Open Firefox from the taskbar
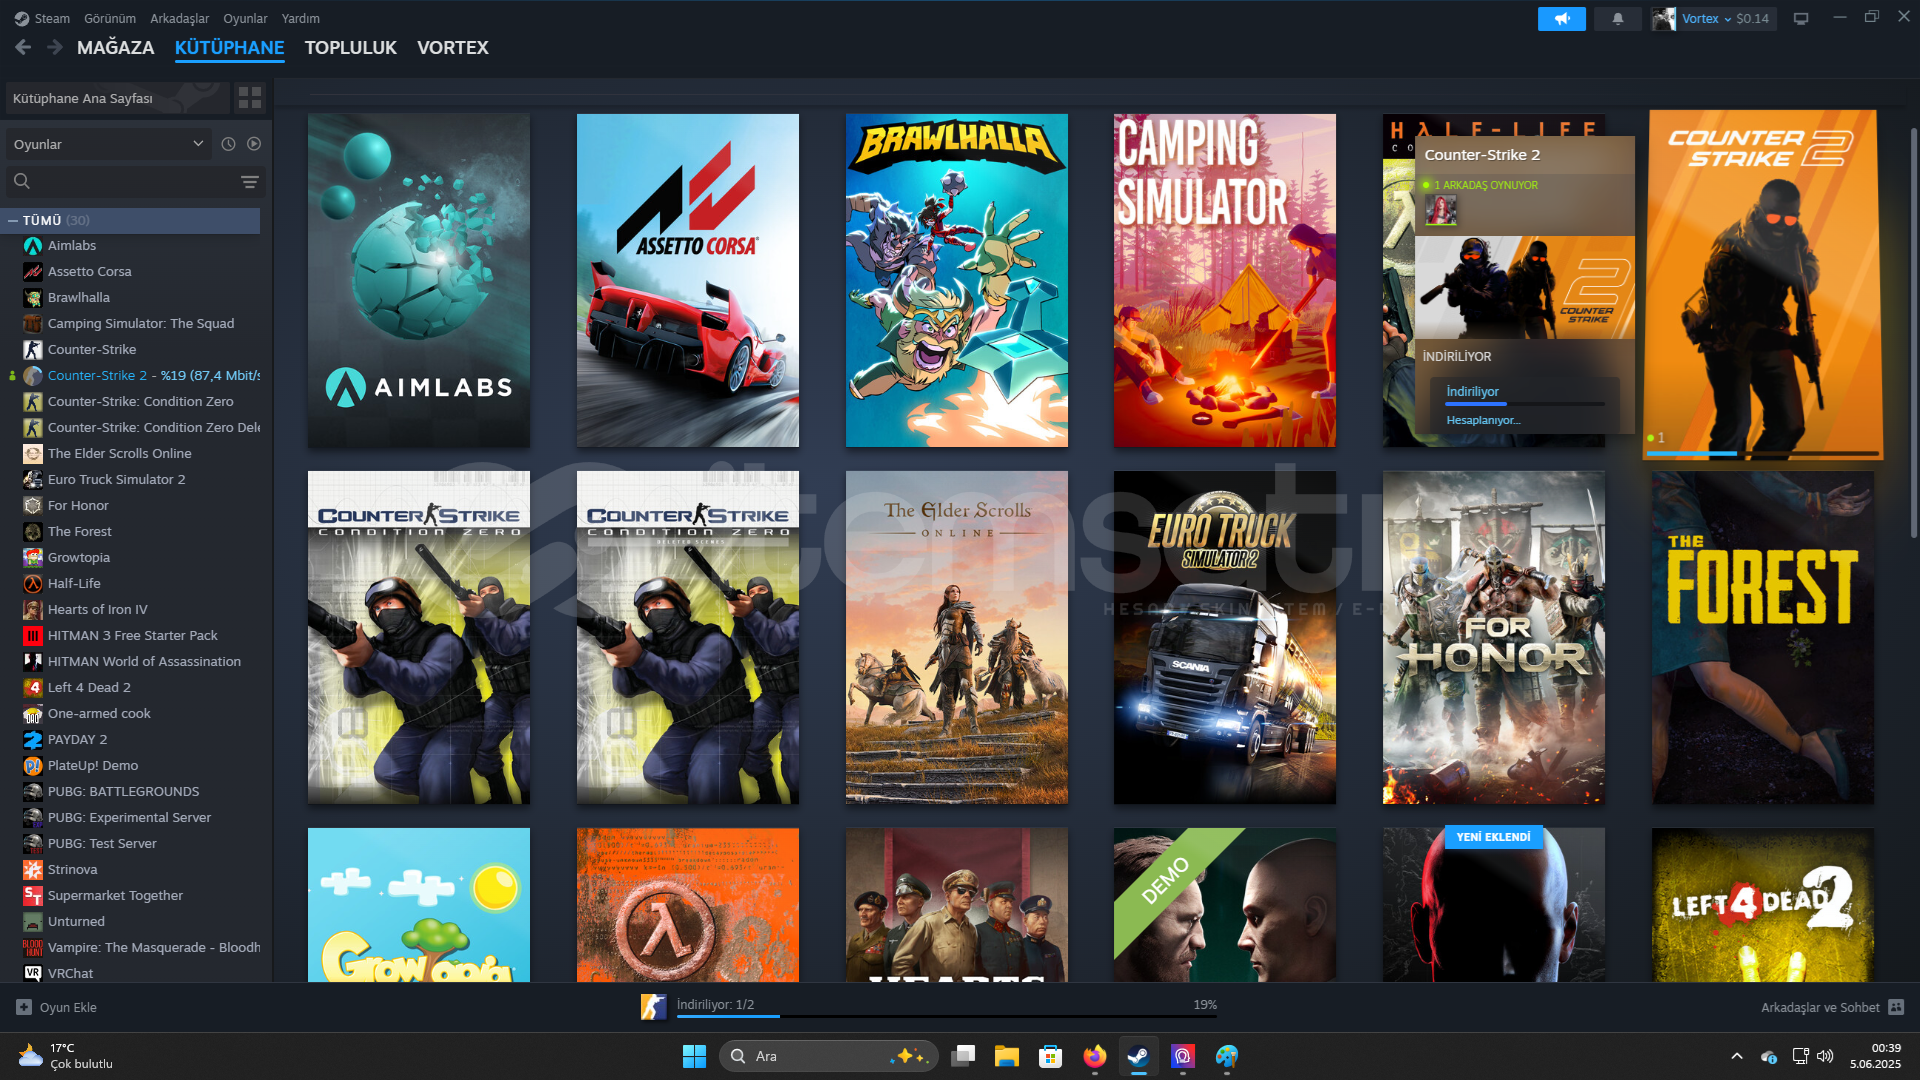This screenshot has height=1080, width=1920. coord(1094,1056)
